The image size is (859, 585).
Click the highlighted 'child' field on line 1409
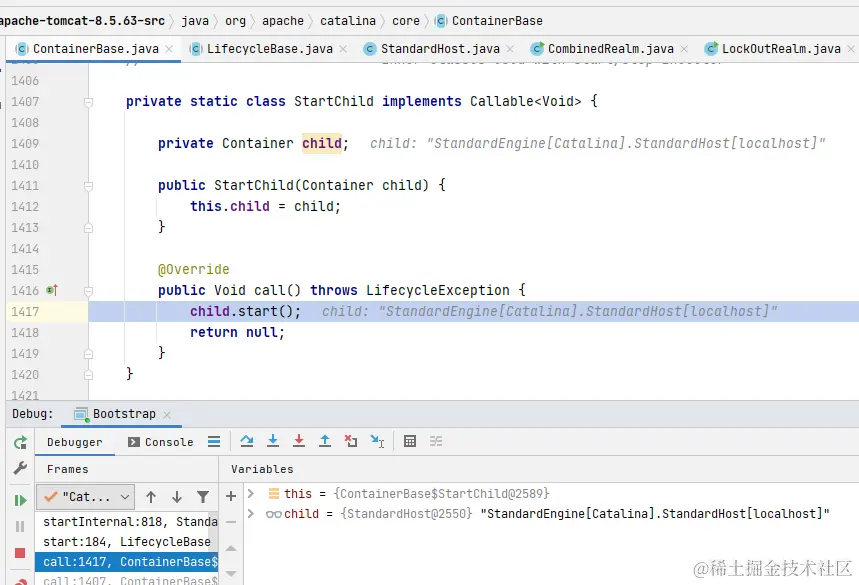pos(322,144)
